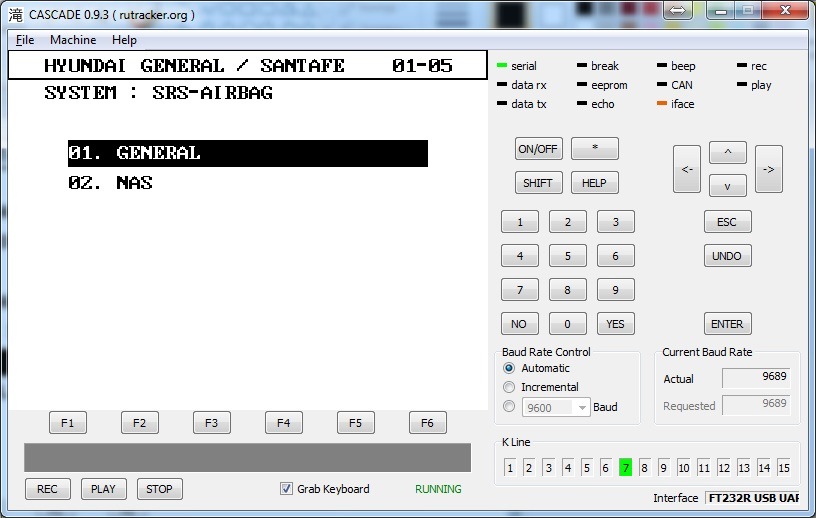The image size is (816, 518).
Task: Click the PLAY button
Action: [x=104, y=489]
